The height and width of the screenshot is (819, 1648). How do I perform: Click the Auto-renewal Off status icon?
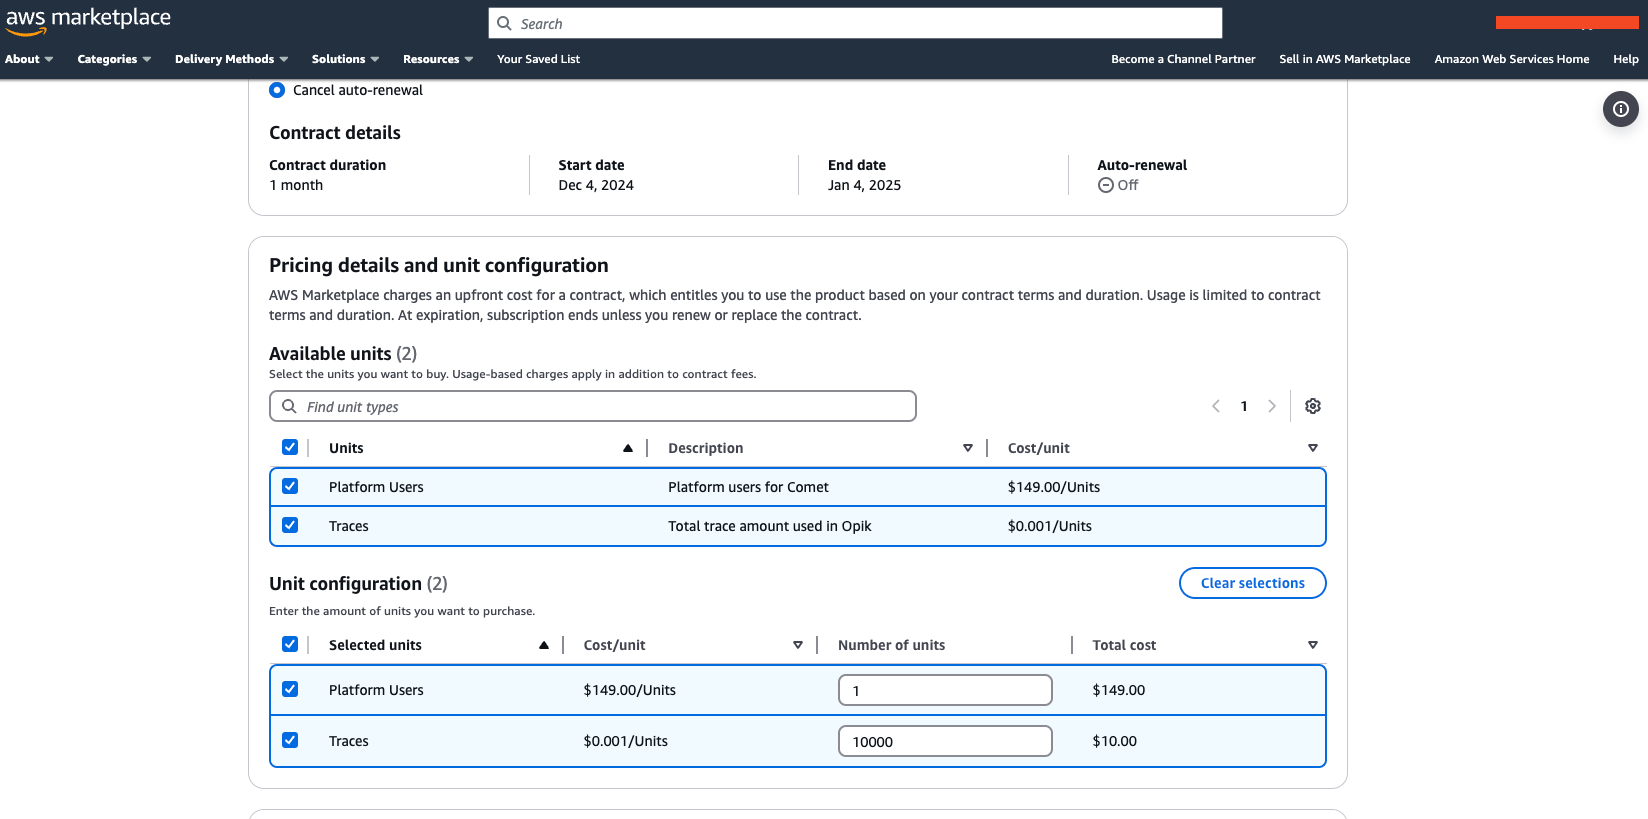click(x=1106, y=185)
